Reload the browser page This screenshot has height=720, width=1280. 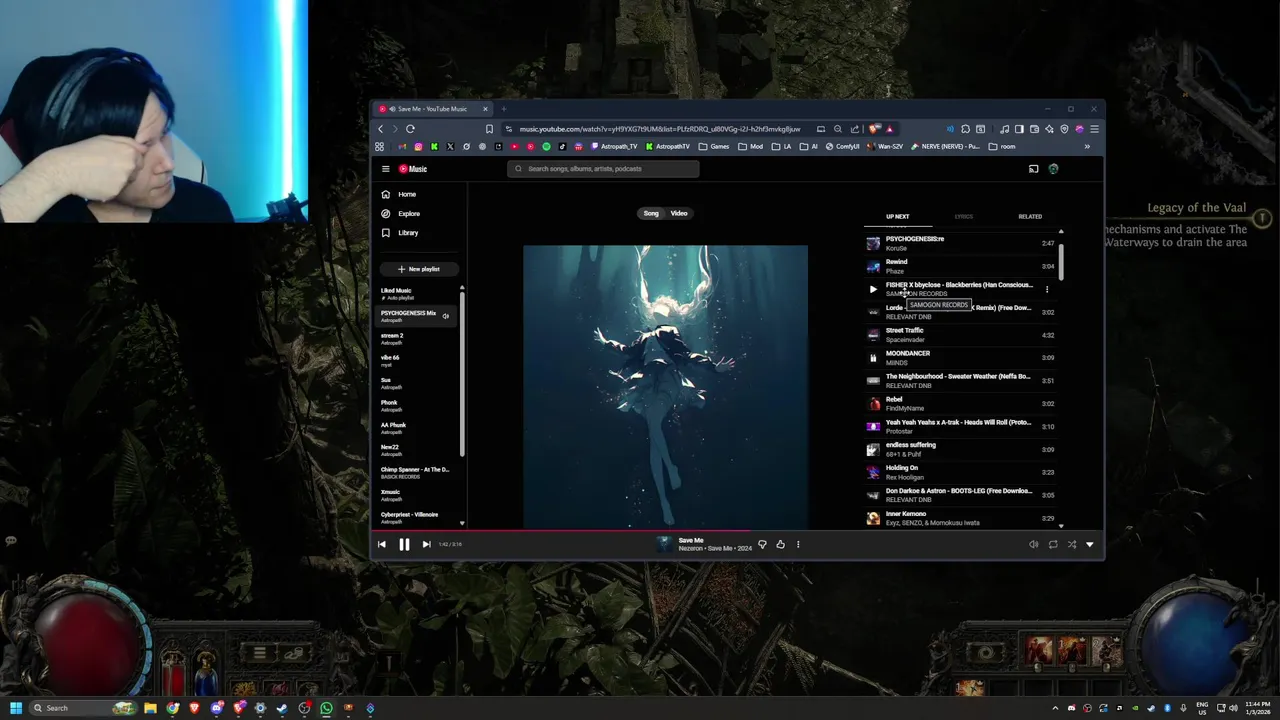410,129
